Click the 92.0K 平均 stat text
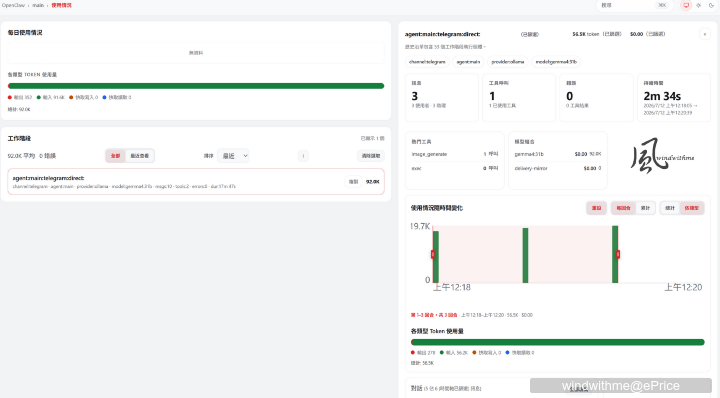The height and width of the screenshot is (398, 720). (21, 156)
